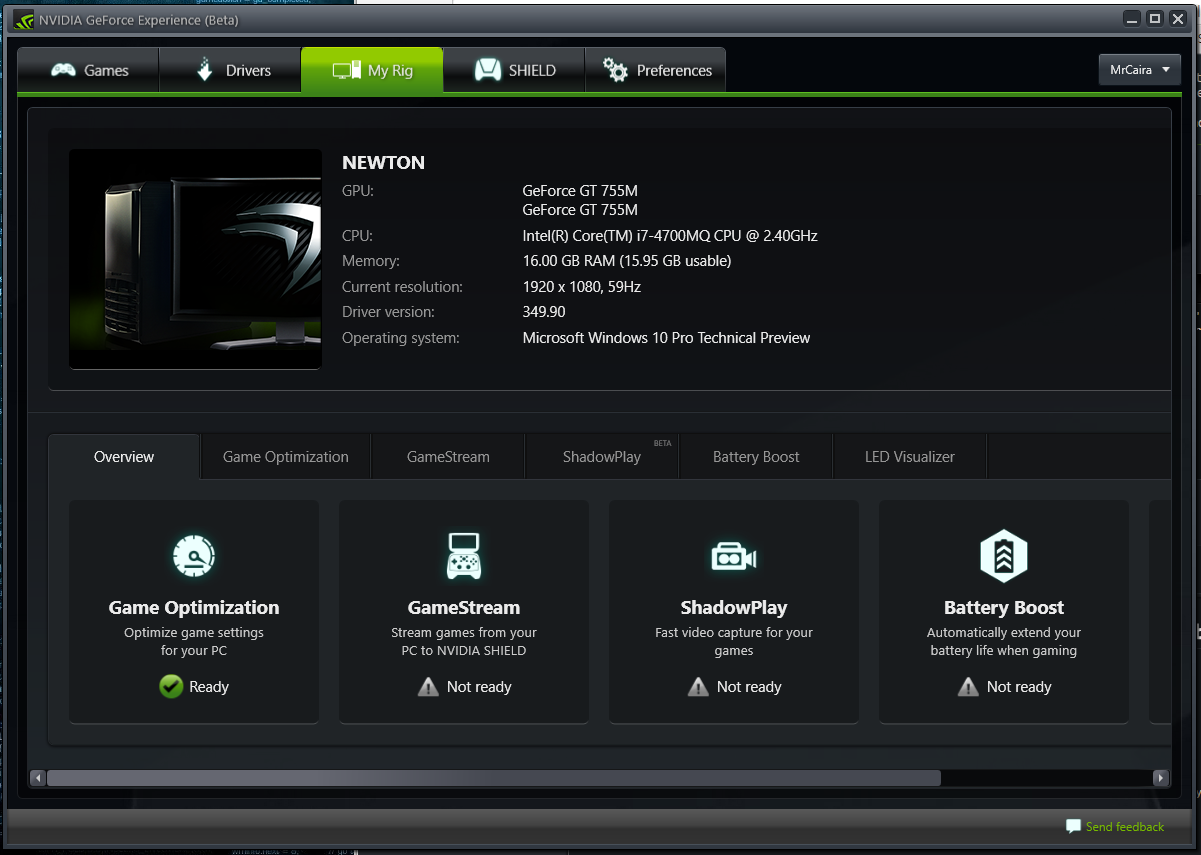Click the Not ready text under ShadowPlay
The width and height of the screenshot is (1201, 855).
[x=749, y=687]
